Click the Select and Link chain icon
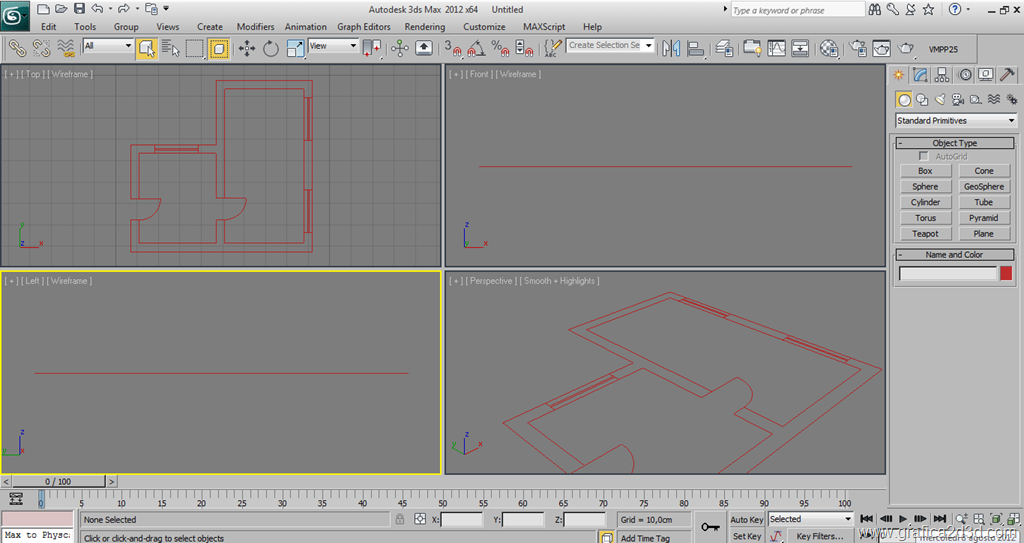 17,47
